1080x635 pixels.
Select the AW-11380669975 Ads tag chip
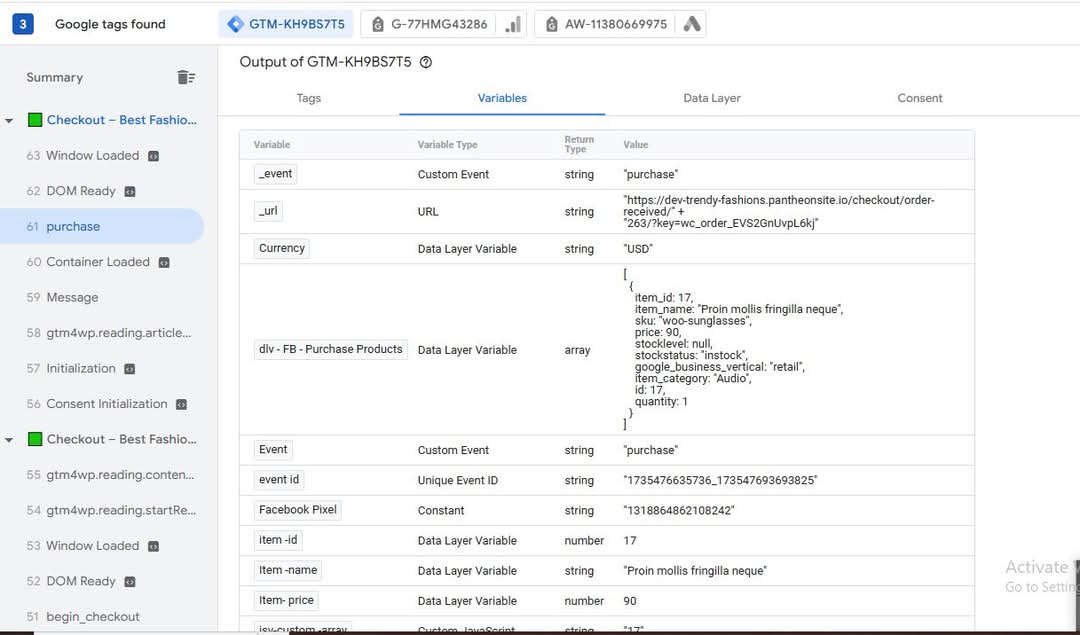click(620, 24)
